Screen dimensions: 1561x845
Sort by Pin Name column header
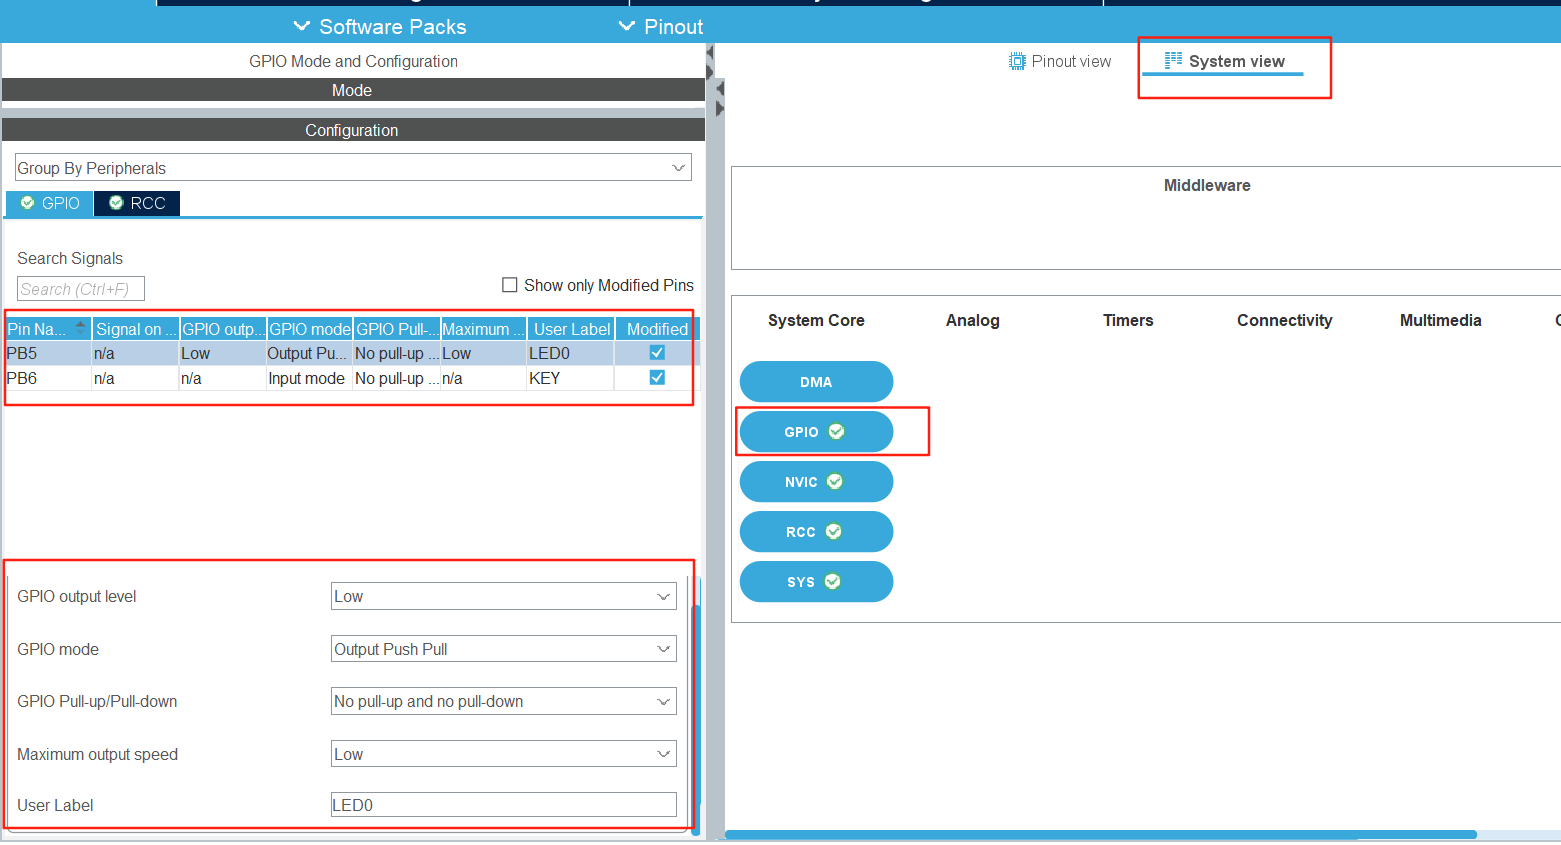pyautogui.click(x=48, y=329)
